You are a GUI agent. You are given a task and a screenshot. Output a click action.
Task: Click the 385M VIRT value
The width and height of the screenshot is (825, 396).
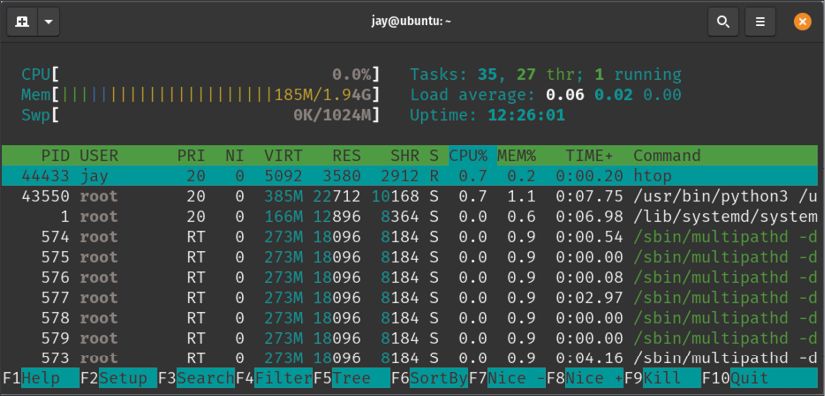pos(284,196)
